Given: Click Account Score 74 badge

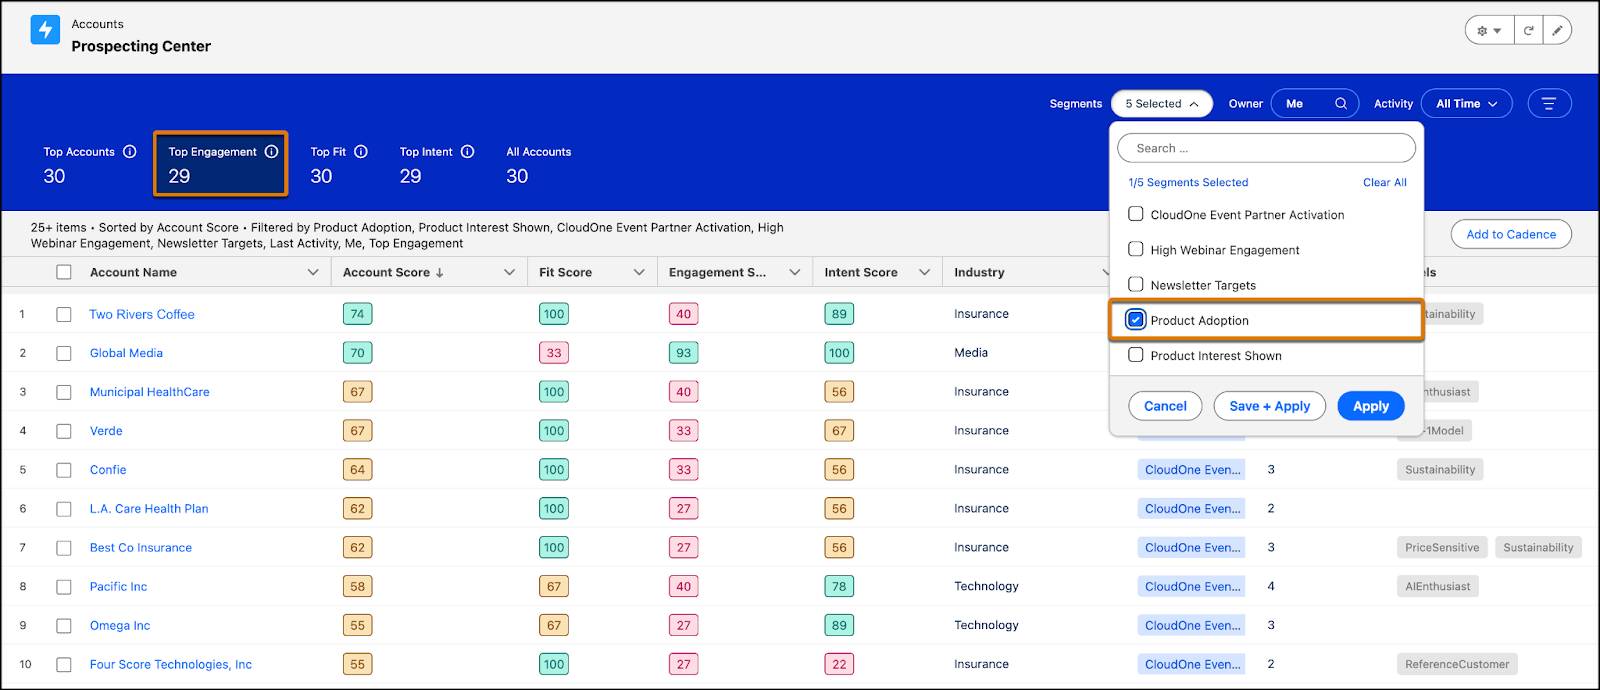Looking at the screenshot, I should pos(357,314).
